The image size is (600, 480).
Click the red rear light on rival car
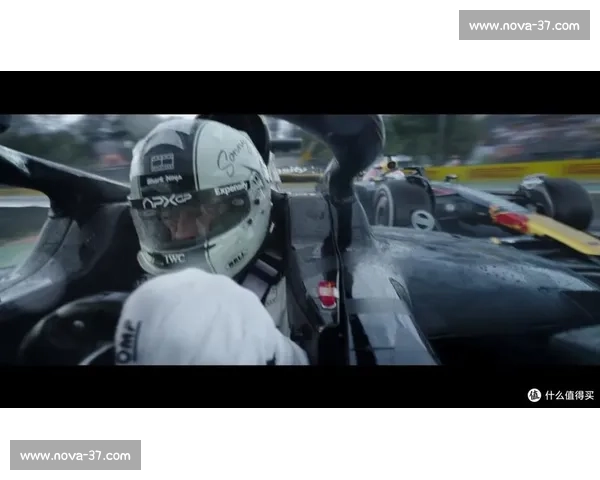point(509,220)
